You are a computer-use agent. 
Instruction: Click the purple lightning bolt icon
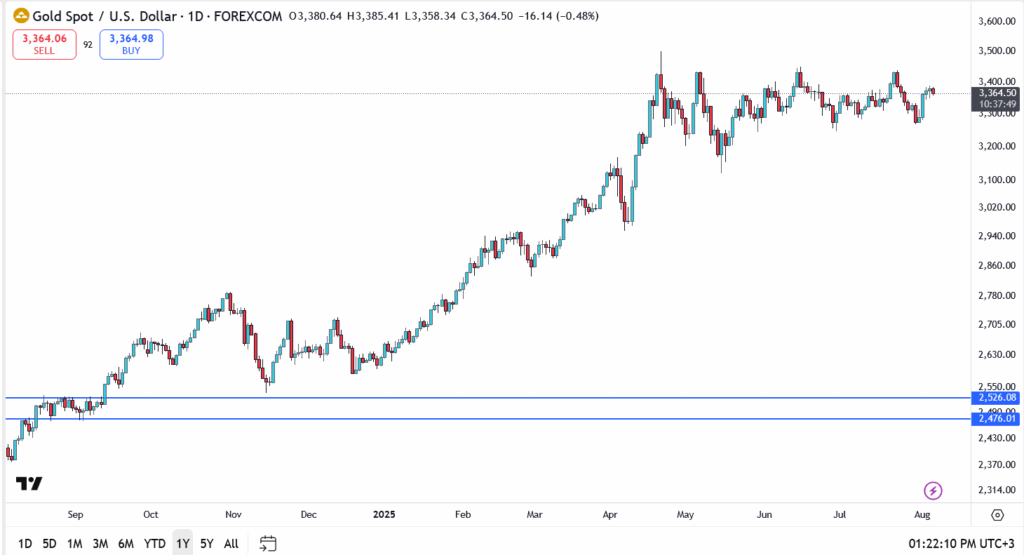933,490
